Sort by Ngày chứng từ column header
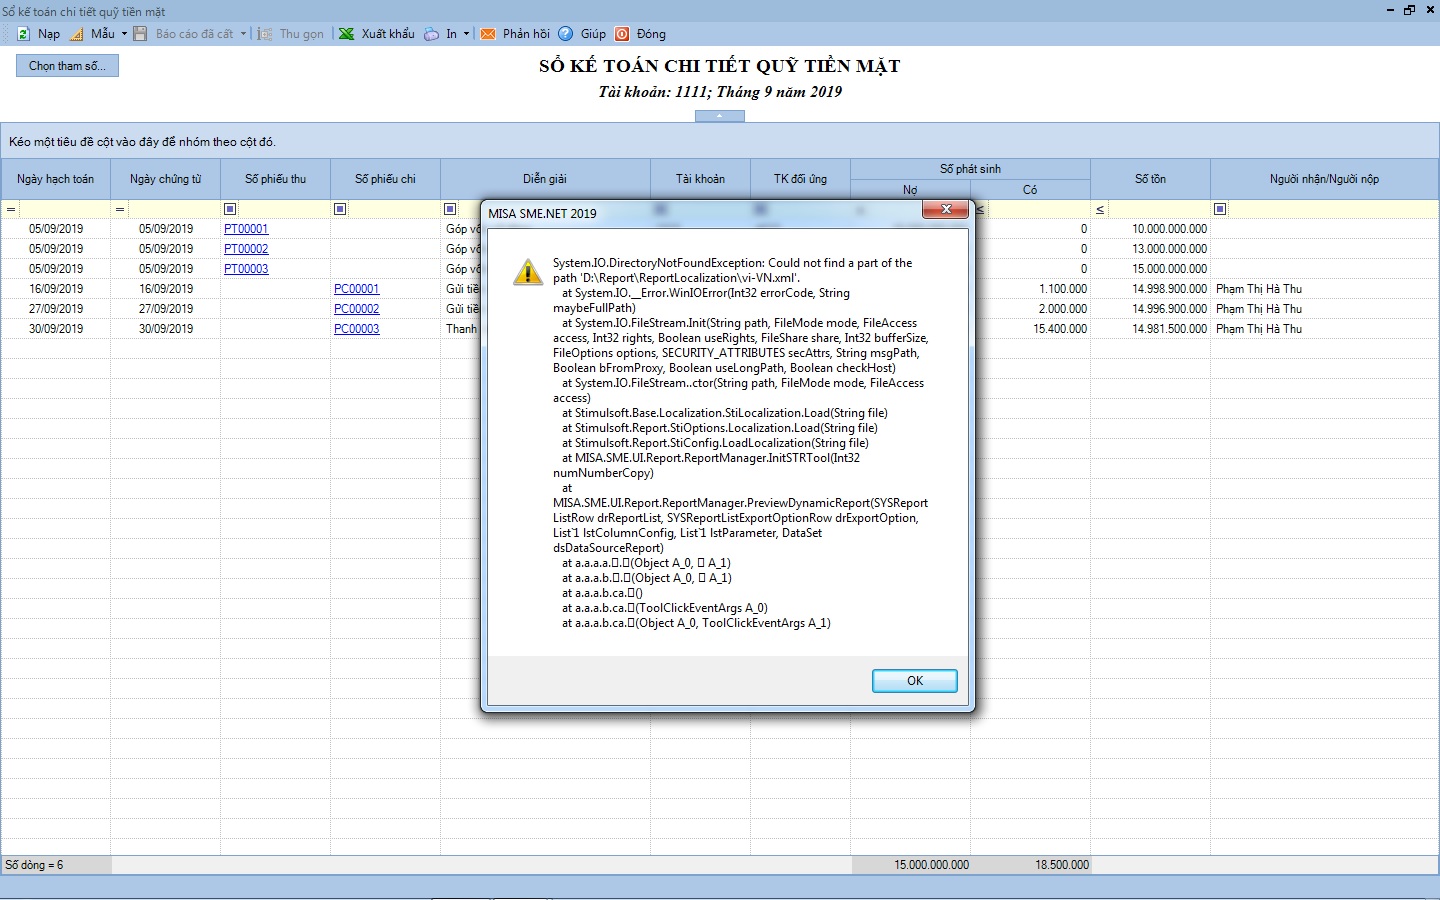Image resolution: width=1440 pixels, height=900 pixels. click(165, 179)
